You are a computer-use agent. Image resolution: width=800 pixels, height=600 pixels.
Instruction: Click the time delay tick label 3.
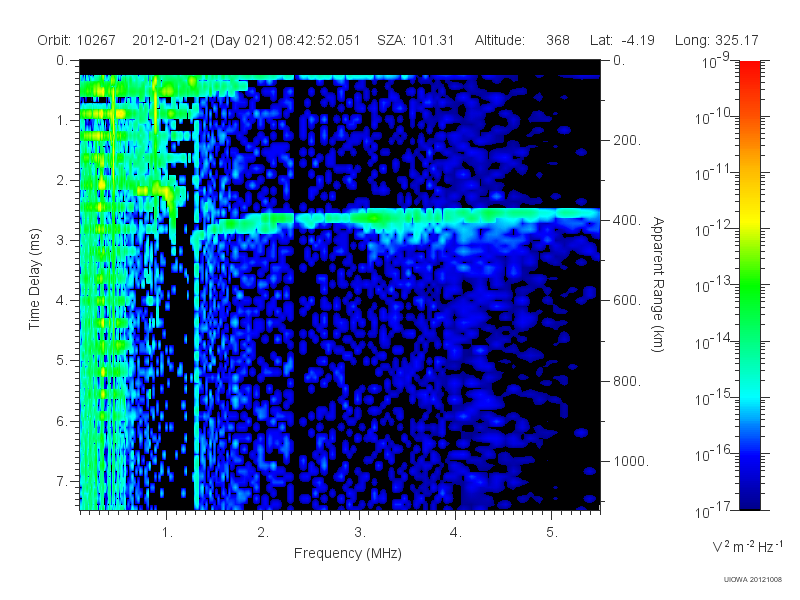(62, 240)
